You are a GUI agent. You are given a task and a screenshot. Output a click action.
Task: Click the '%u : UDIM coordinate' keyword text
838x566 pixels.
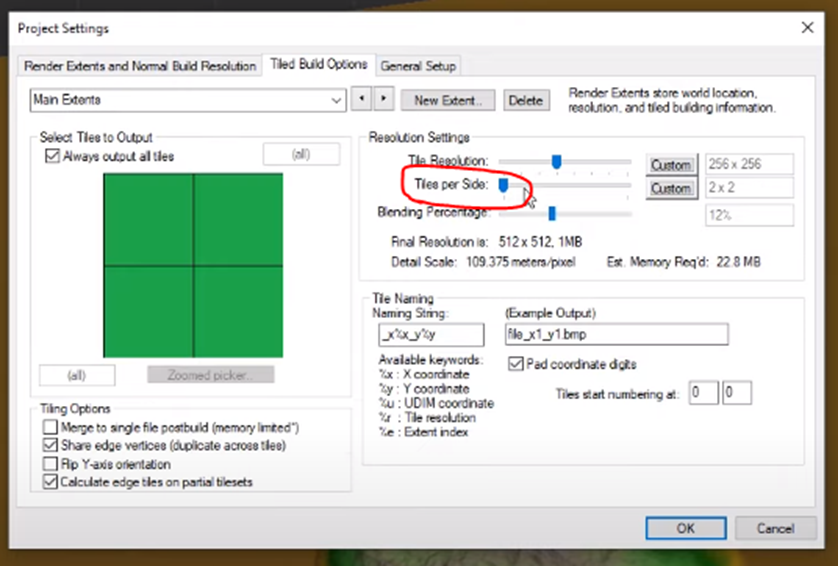click(x=436, y=403)
